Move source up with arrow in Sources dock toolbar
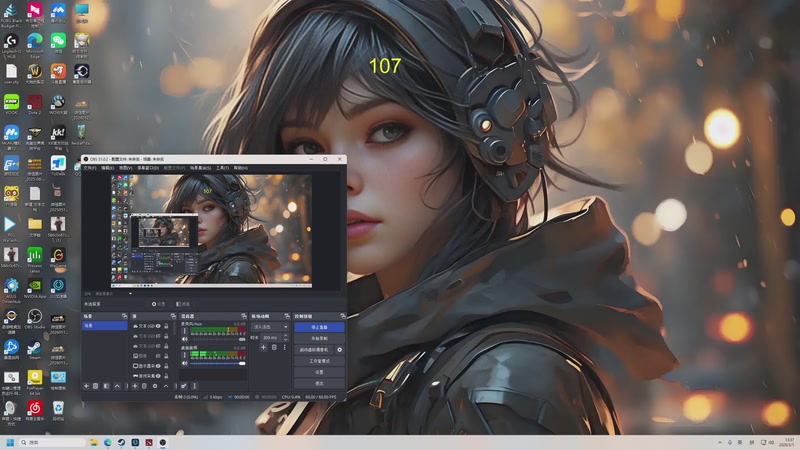 click(x=166, y=386)
